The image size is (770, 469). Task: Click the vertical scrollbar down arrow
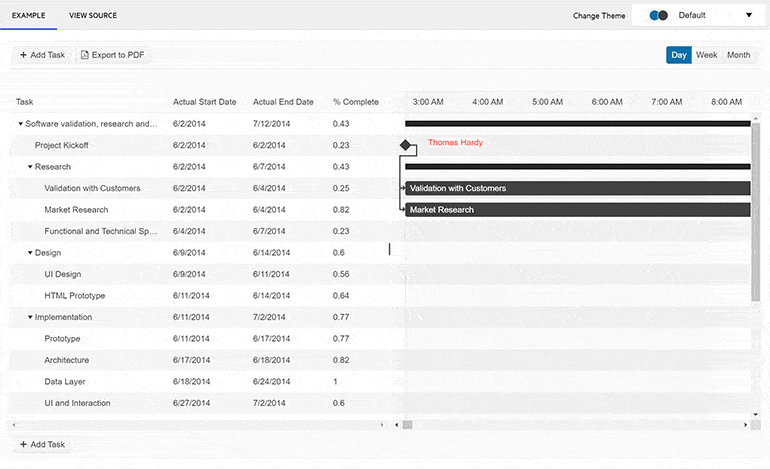756,415
